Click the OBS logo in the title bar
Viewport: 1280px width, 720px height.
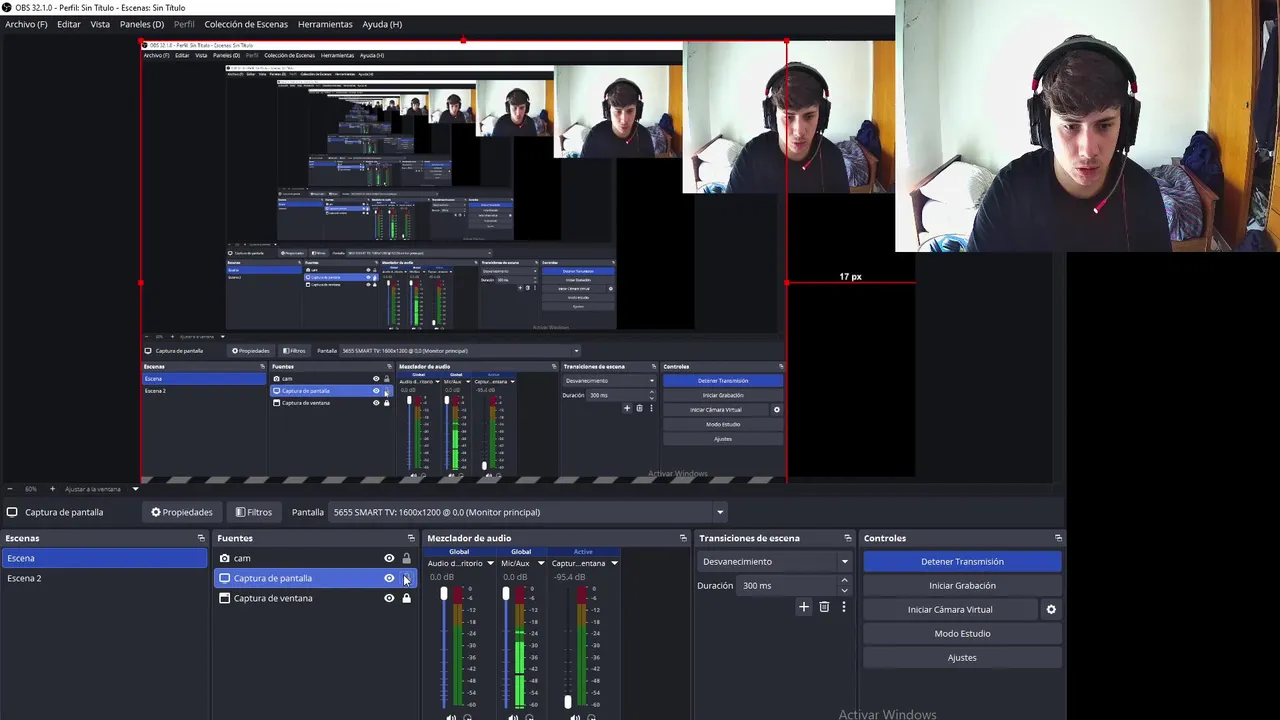tap(8, 7)
